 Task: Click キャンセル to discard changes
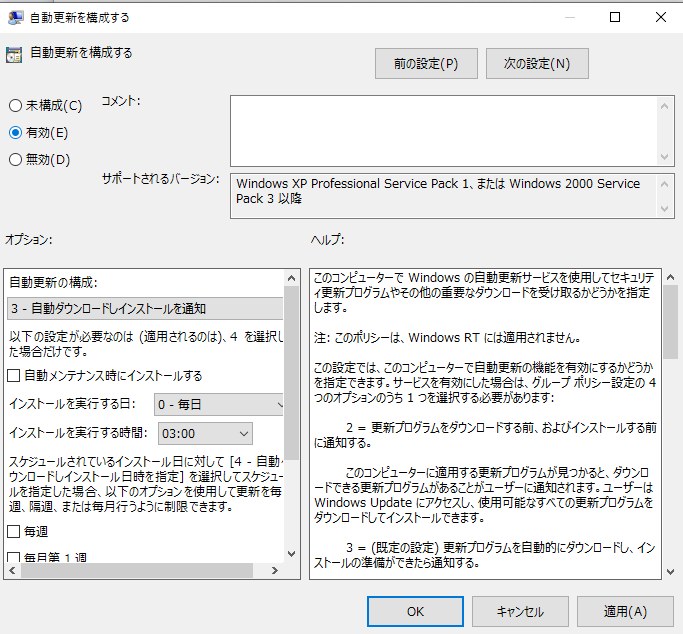[520, 611]
